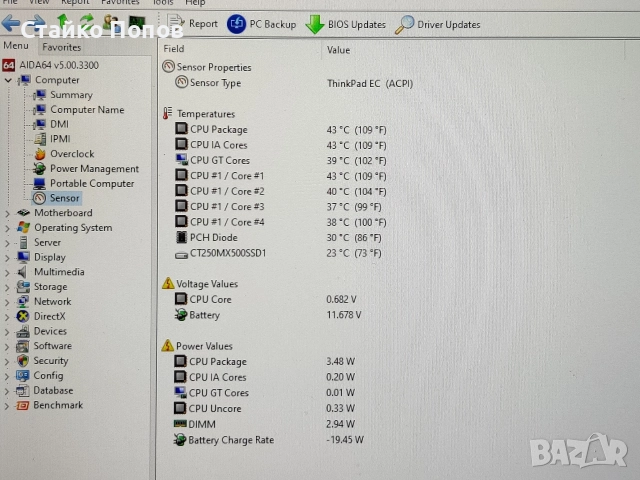Viewport: 640px width, 480px height.
Task: Click the Operating System Windows flag icon
Action: pos(23,227)
